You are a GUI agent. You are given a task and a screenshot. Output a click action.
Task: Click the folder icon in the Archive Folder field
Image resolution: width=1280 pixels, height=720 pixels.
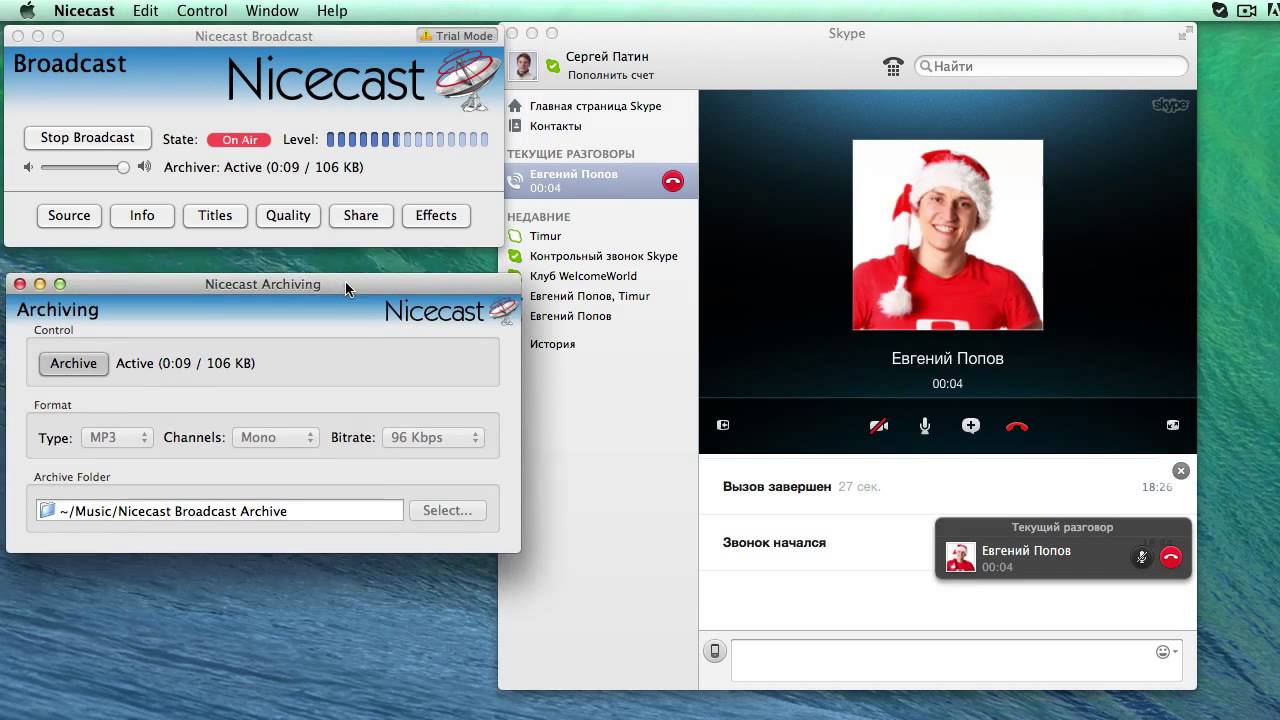click(x=47, y=510)
